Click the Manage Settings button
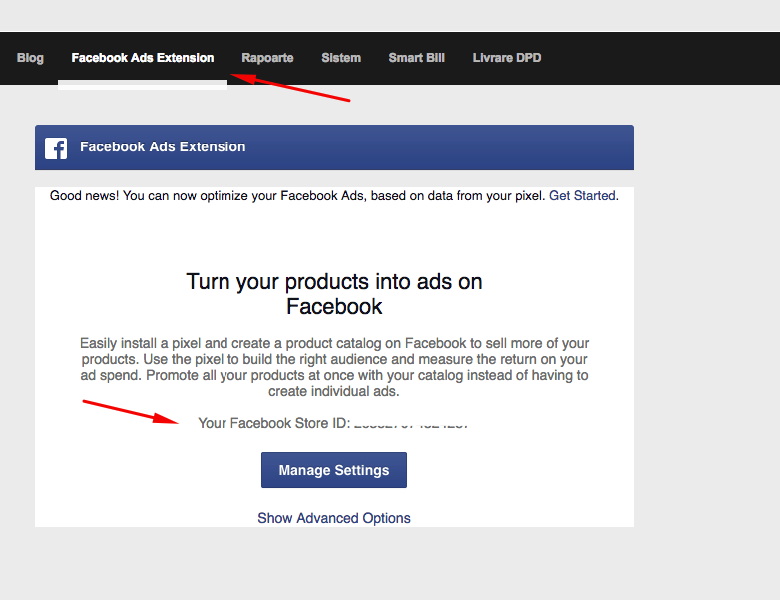Image resolution: width=780 pixels, height=600 pixels. tap(334, 470)
